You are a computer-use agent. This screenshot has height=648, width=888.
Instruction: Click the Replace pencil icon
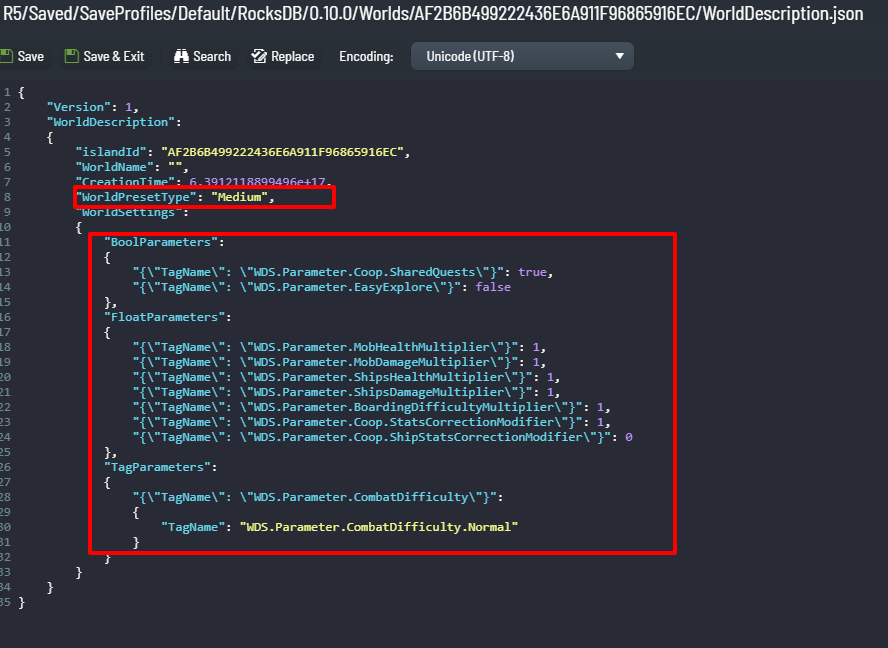(x=259, y=56)
